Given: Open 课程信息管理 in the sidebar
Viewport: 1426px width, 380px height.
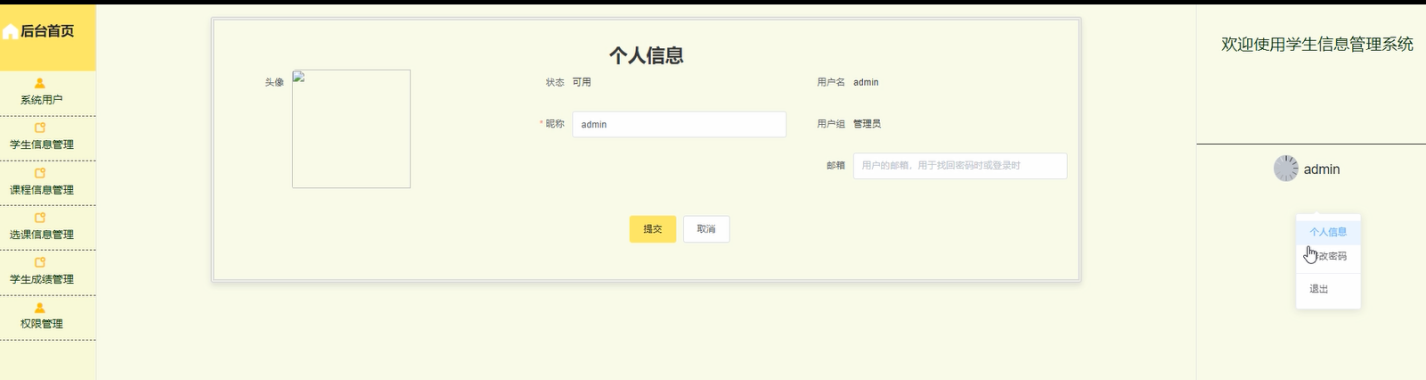Looking at the screenshot, I should tap(42, 190).
